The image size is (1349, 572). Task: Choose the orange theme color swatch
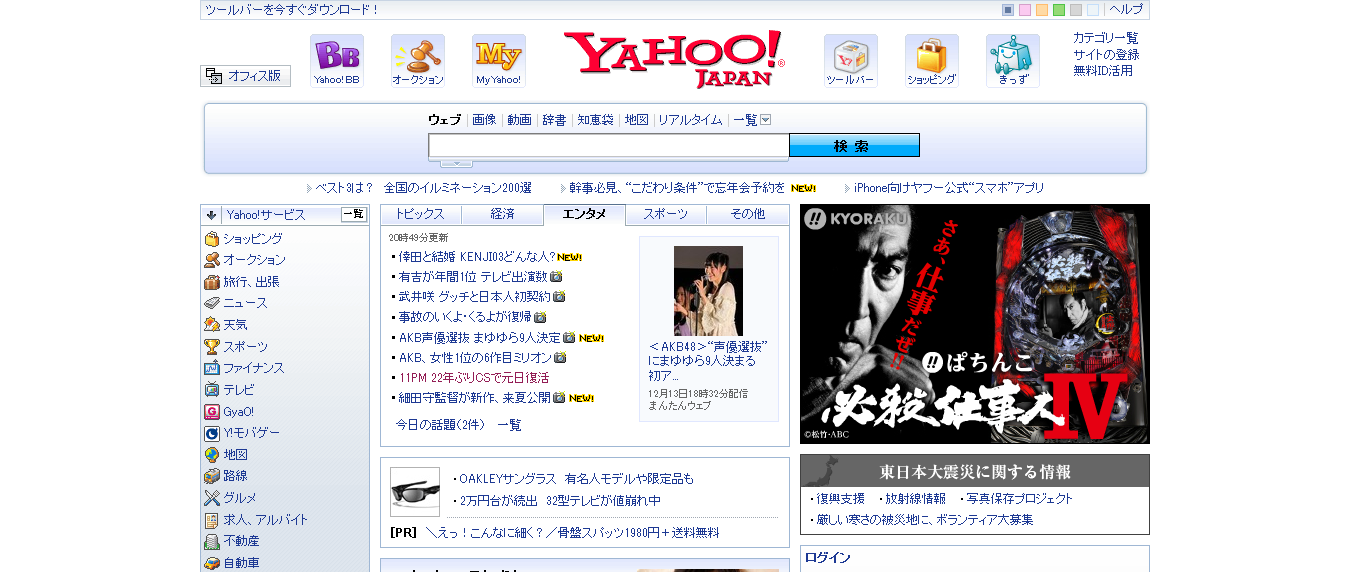[1042, 10]
